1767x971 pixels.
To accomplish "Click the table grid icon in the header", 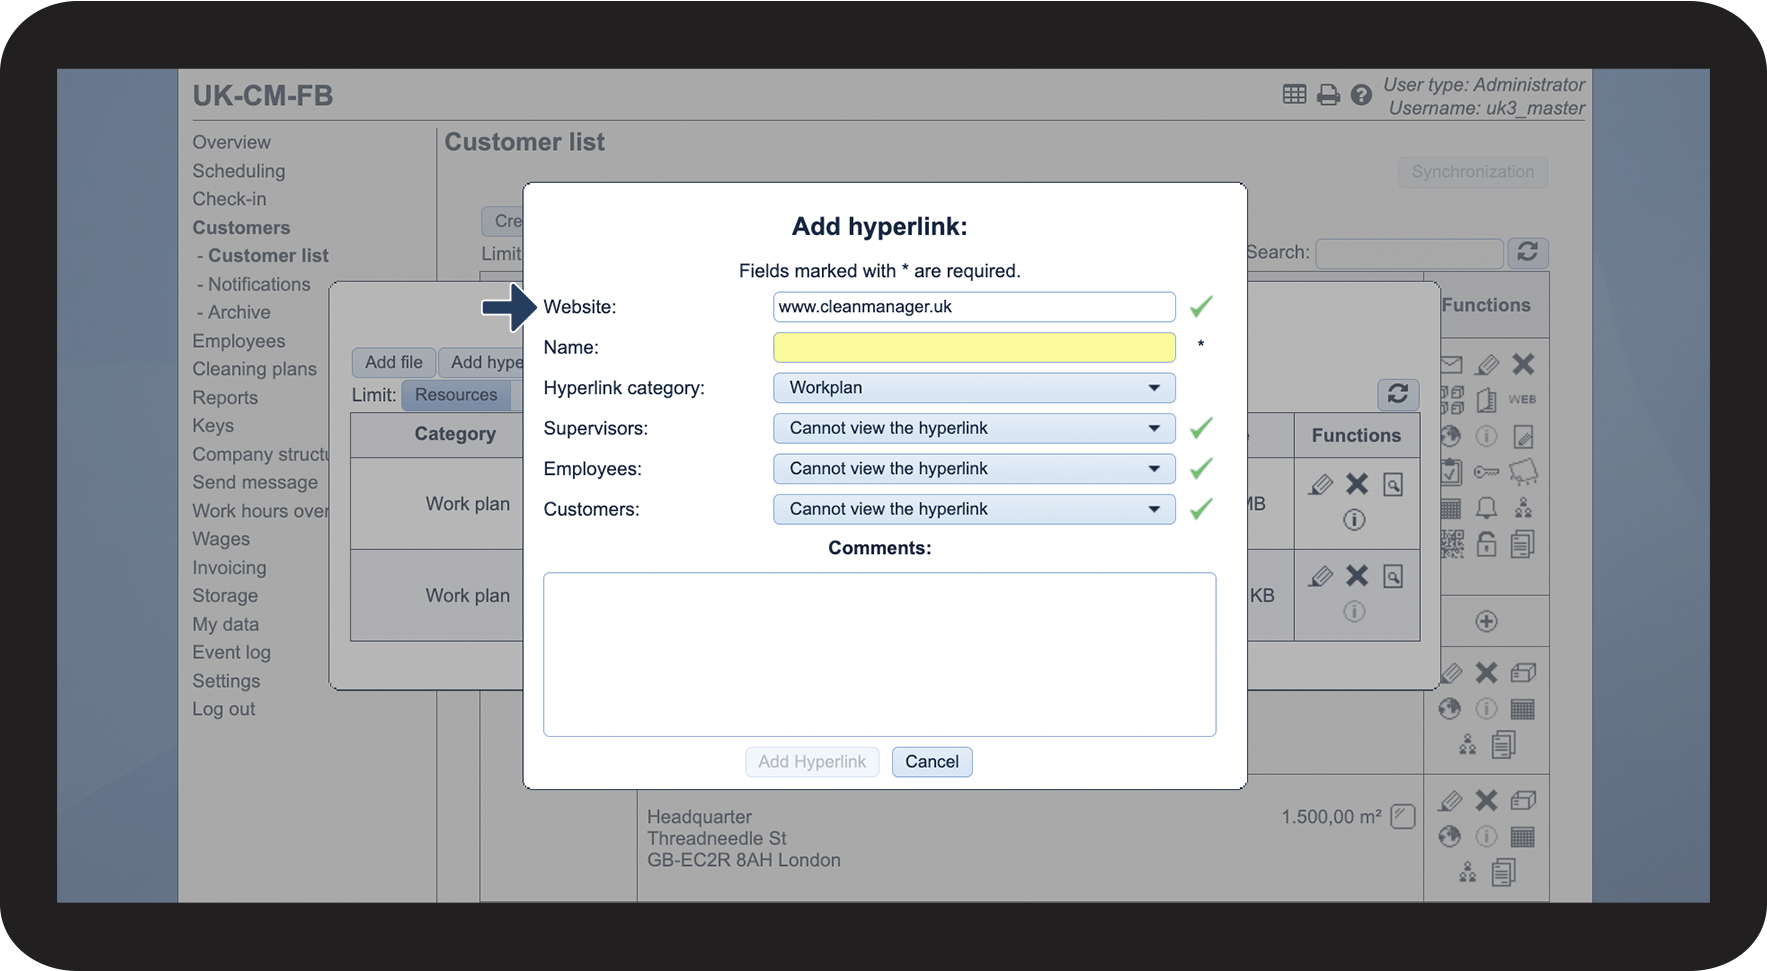I will coord(1294,94).
